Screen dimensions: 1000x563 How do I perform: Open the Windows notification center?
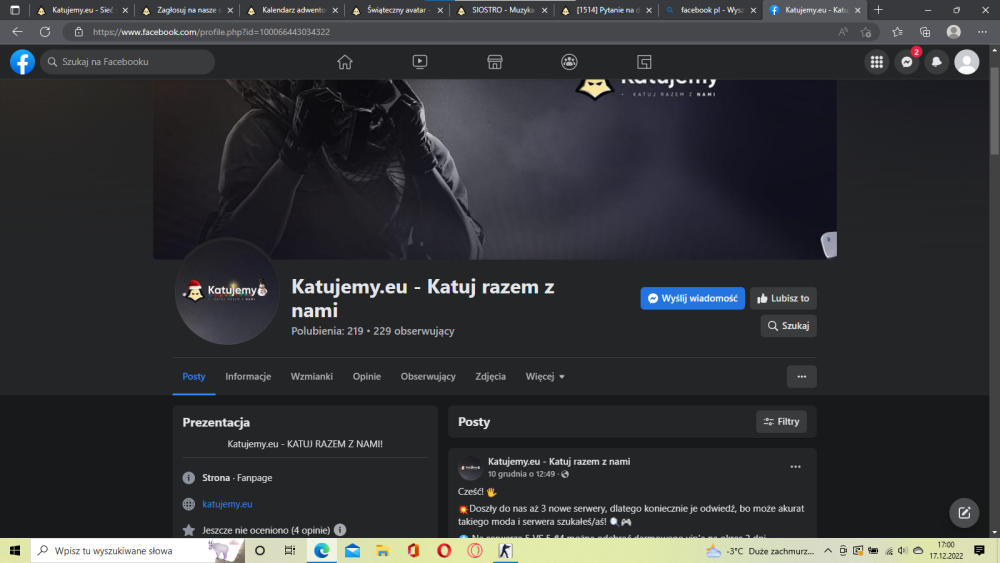(x=980, y=550)
